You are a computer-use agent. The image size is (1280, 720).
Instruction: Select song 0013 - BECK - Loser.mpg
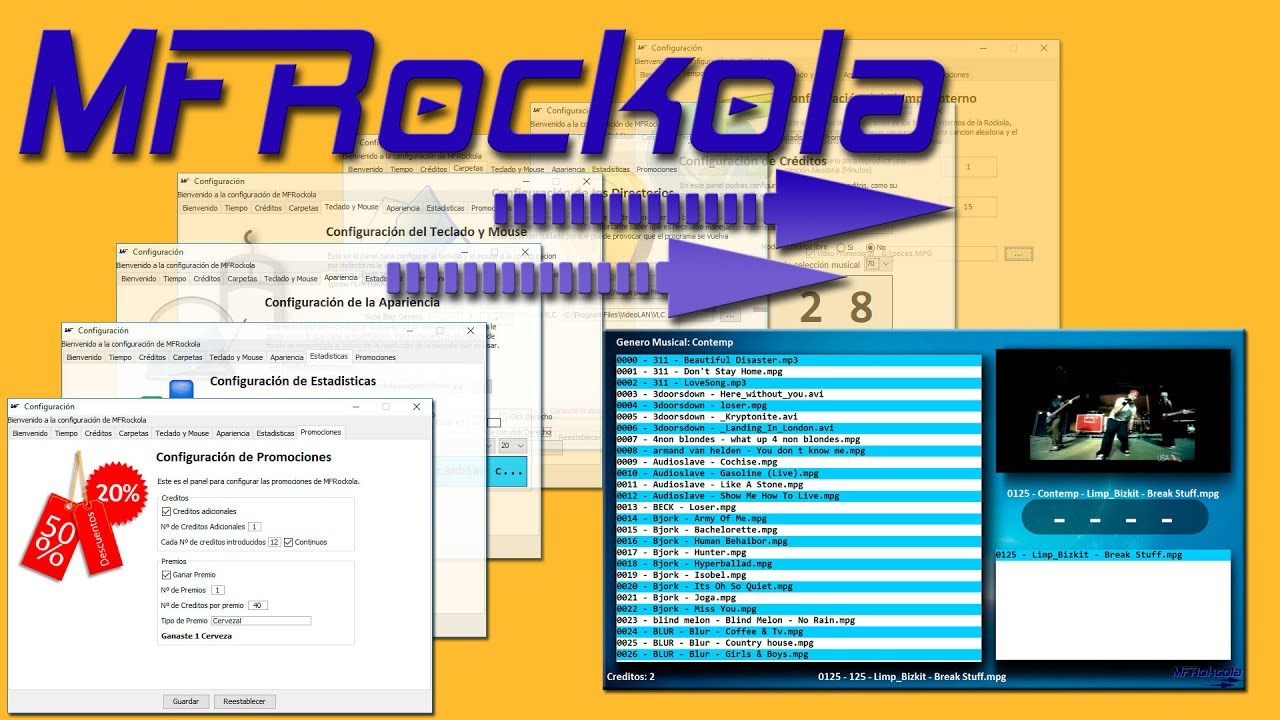point(799,507)
